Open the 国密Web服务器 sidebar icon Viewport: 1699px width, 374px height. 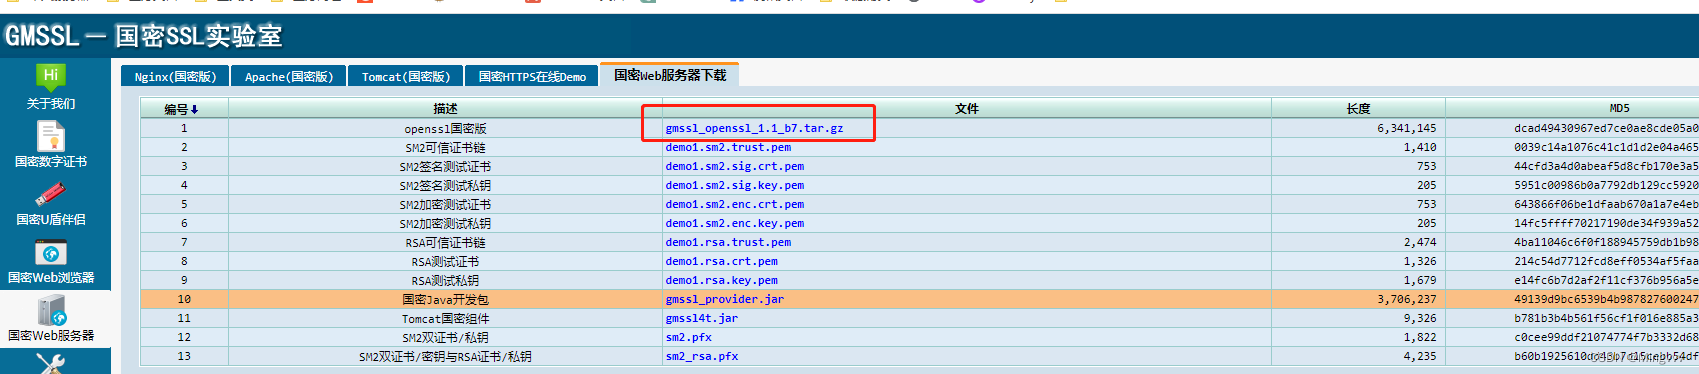coord(51,311)
